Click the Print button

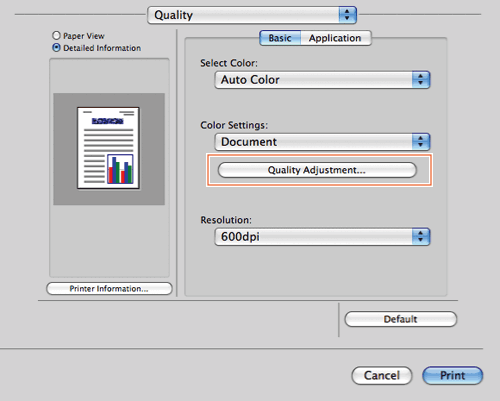point(452,375)
